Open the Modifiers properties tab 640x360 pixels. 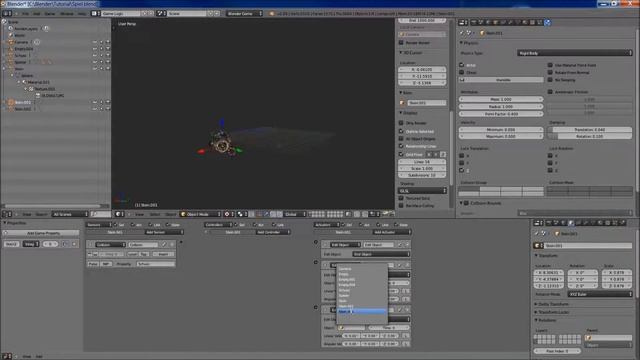coord(511,22)
